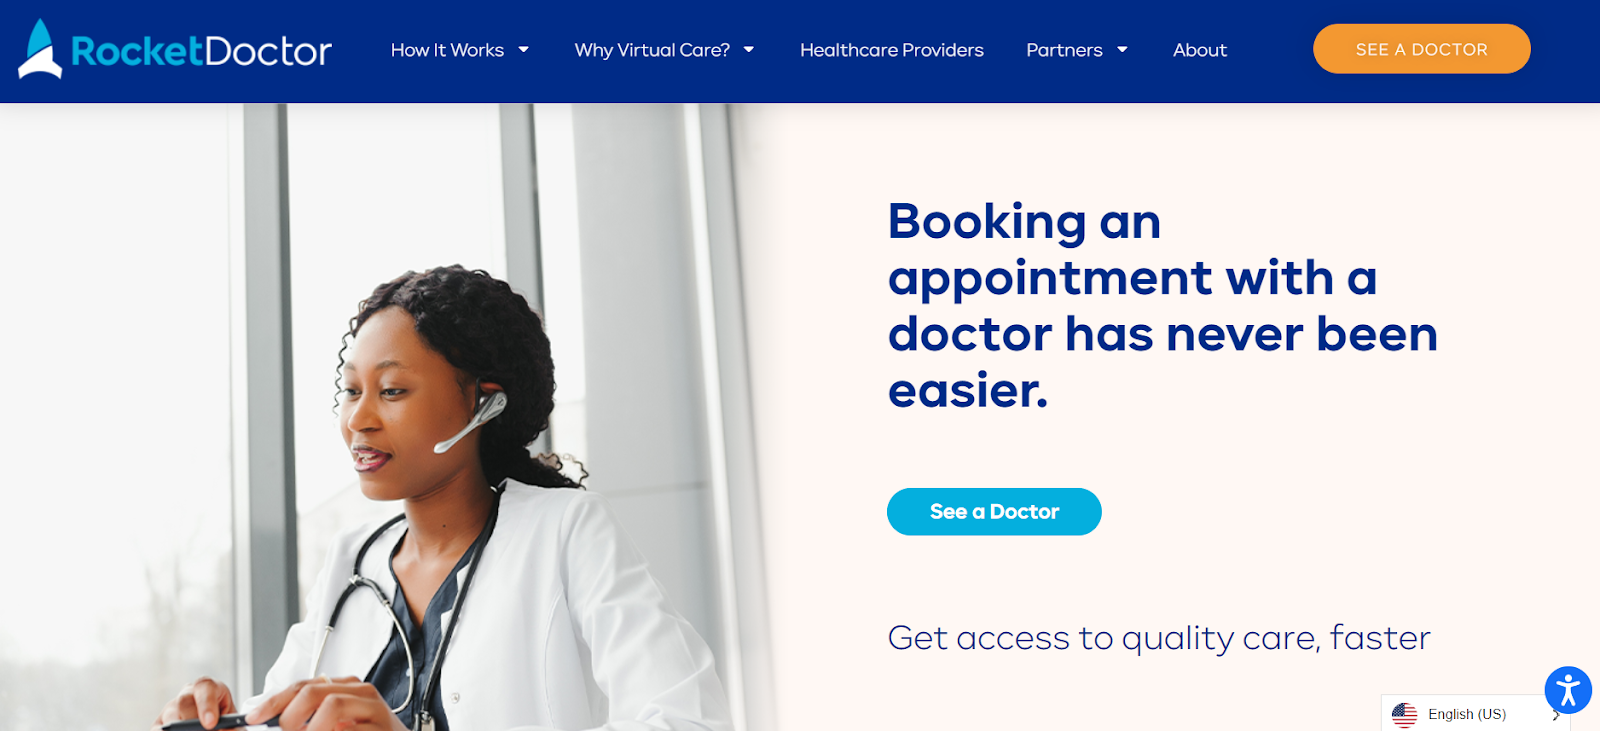The width and height of the screenshot is (1600, 731).
Task: Expand the Partners dropdown arrow
Action: pos(1122,50)
